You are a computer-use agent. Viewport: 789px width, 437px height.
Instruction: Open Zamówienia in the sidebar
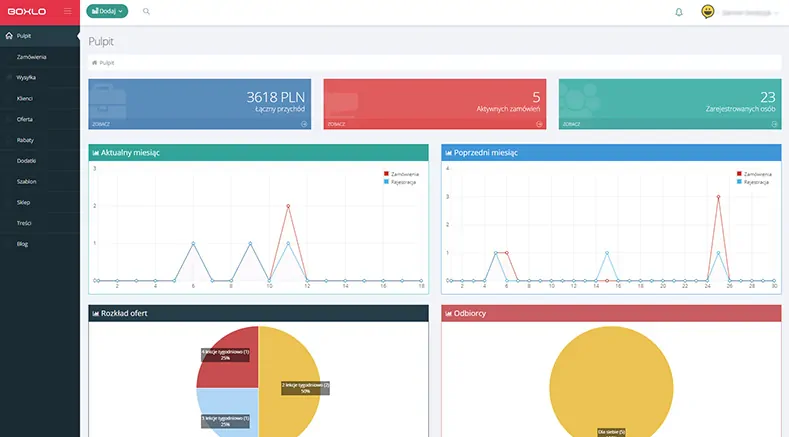click(35, 56)
